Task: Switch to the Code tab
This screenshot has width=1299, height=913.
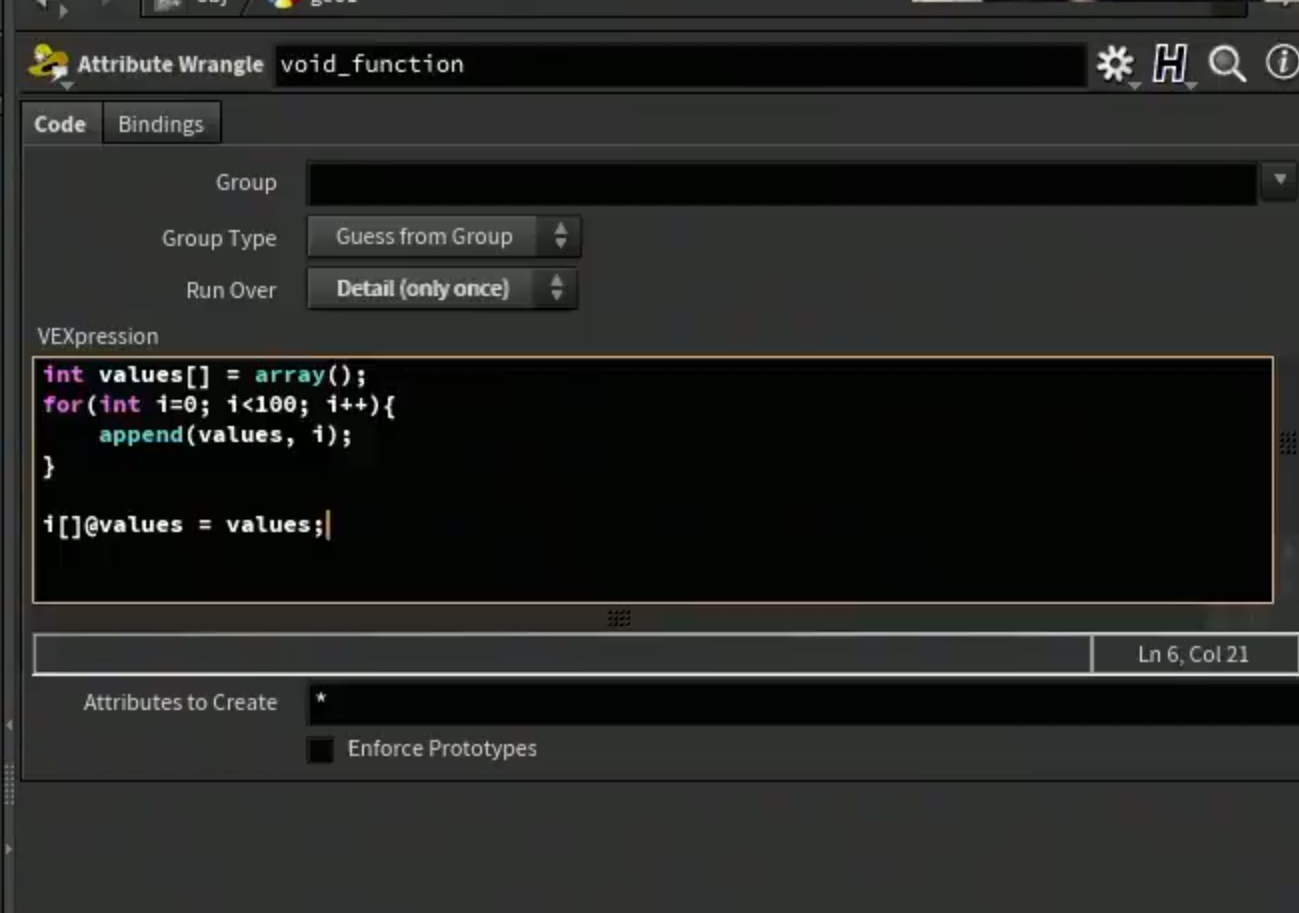Action: [60, 124]
